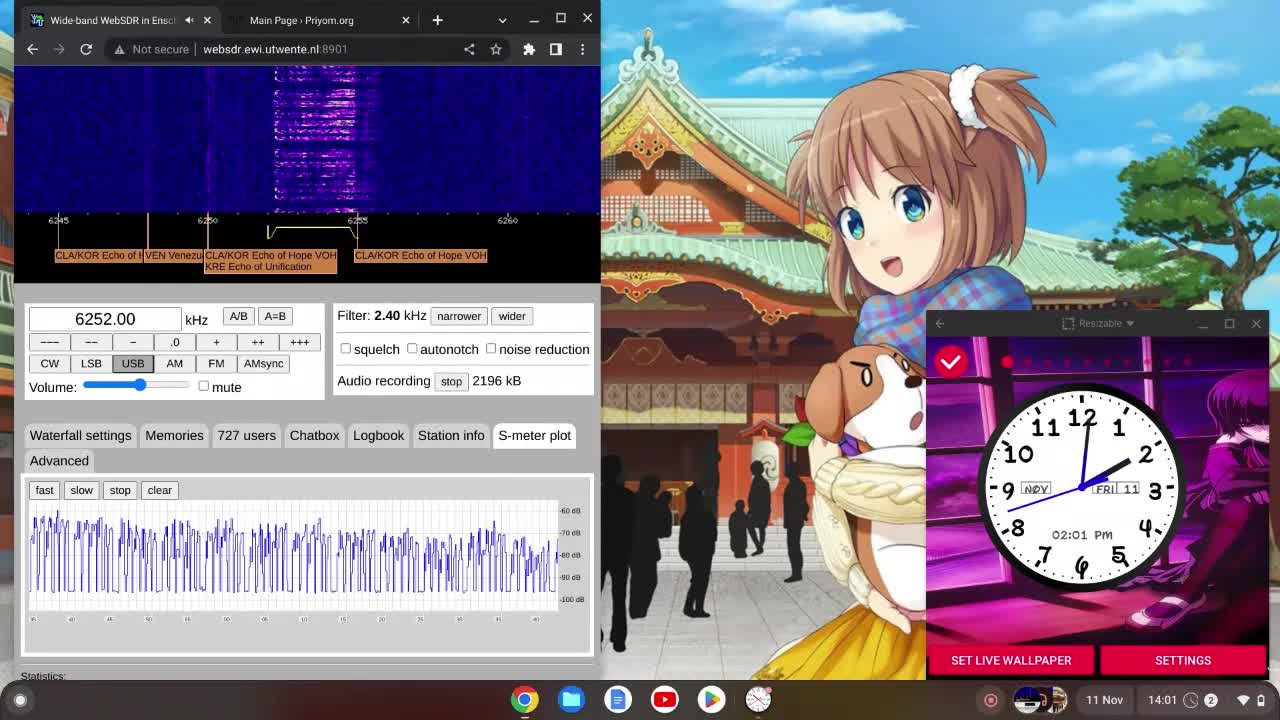The height and width of the screenshot is (720, 1280).
Task: Open the Logbook tab
Action: tap(378, 435)
